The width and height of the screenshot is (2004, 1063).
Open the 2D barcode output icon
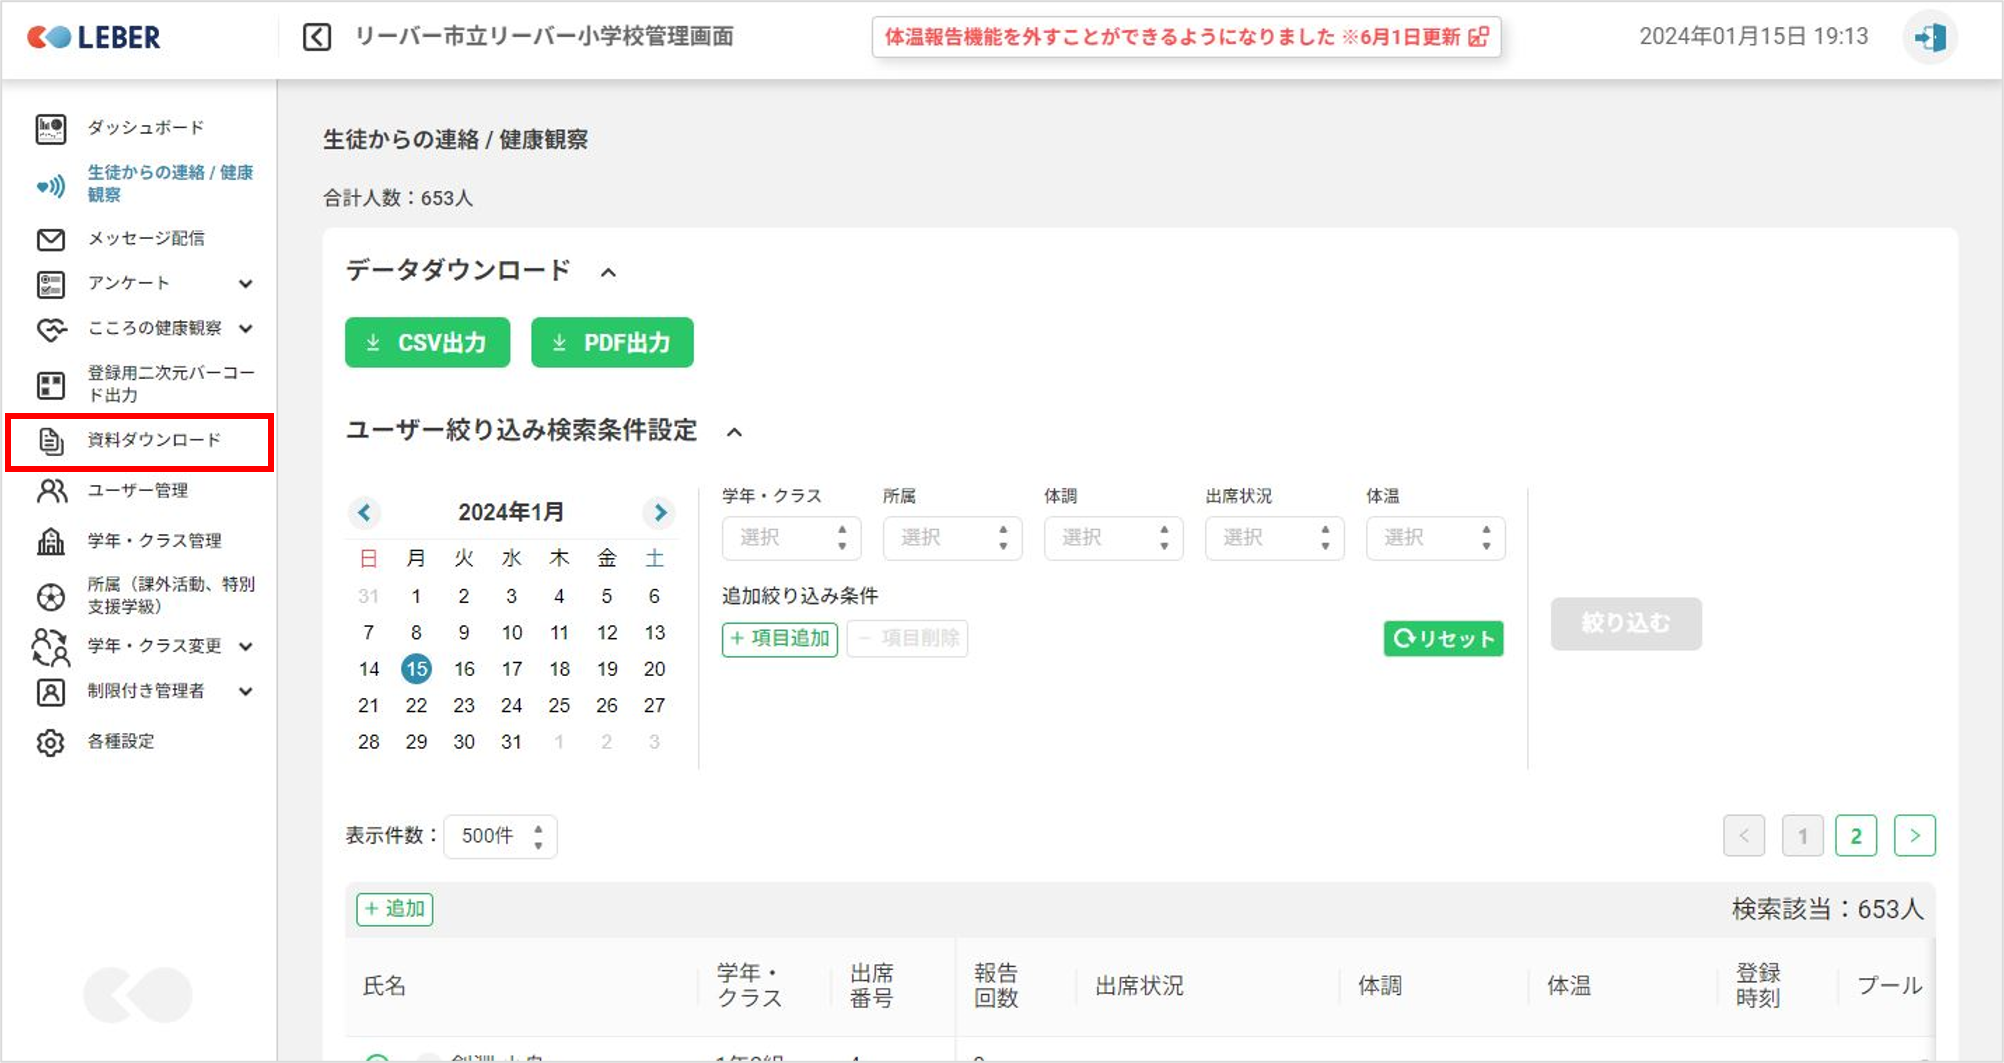pos(51,385)
